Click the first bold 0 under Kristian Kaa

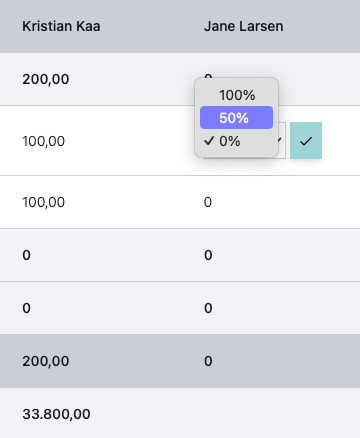click(27, 255)
